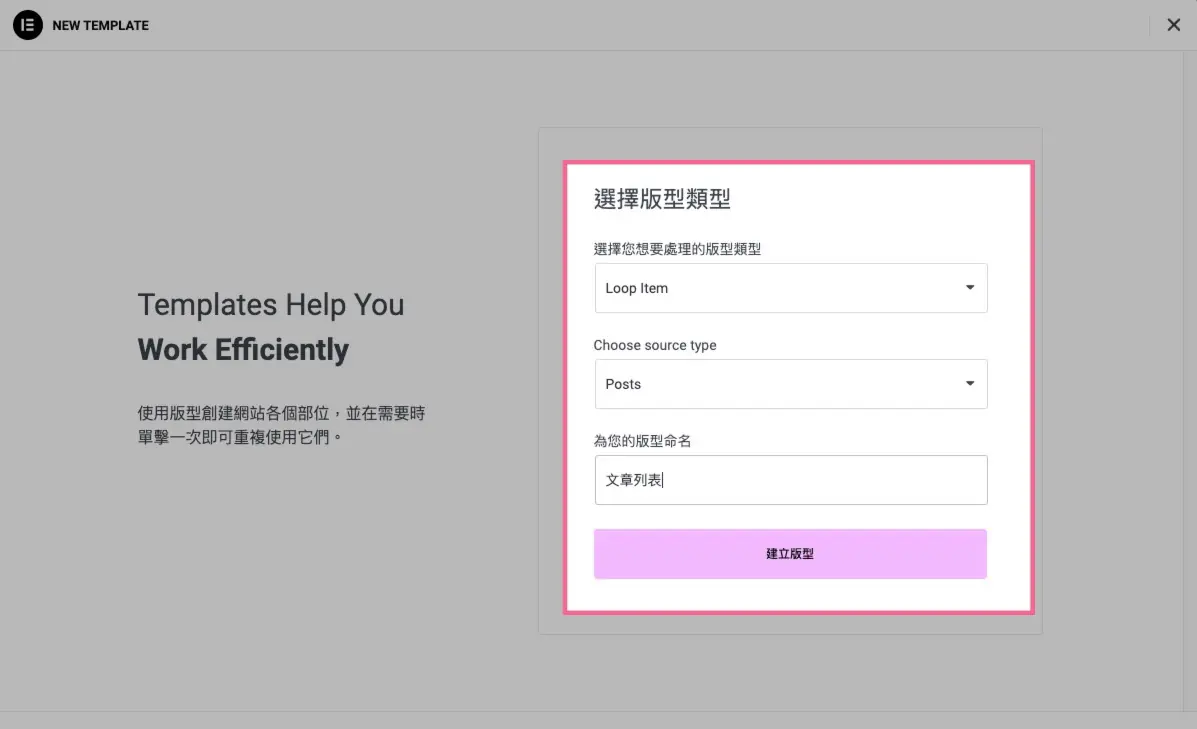The width and height of the screenshot is (1197, 729).
Task: Click the NEW TEMPLATE header title
Action: tap(101, 25)
